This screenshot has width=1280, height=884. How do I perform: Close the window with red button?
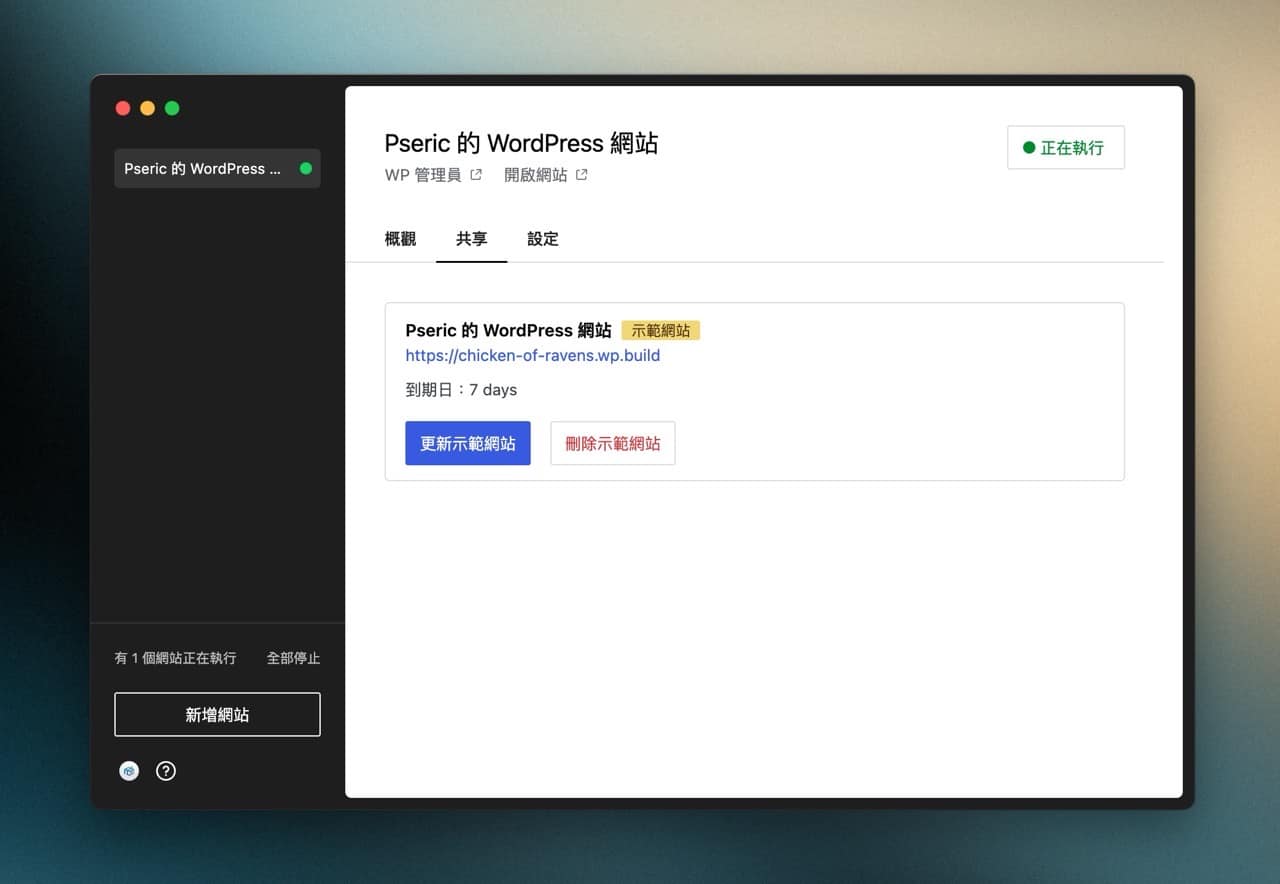click(123, 108)
